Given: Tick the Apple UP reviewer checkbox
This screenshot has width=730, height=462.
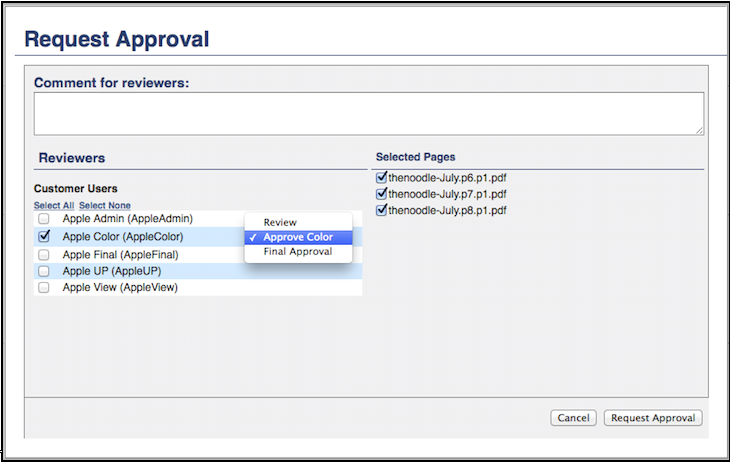Looking at the screenshot, I should (x=44, y=271).
